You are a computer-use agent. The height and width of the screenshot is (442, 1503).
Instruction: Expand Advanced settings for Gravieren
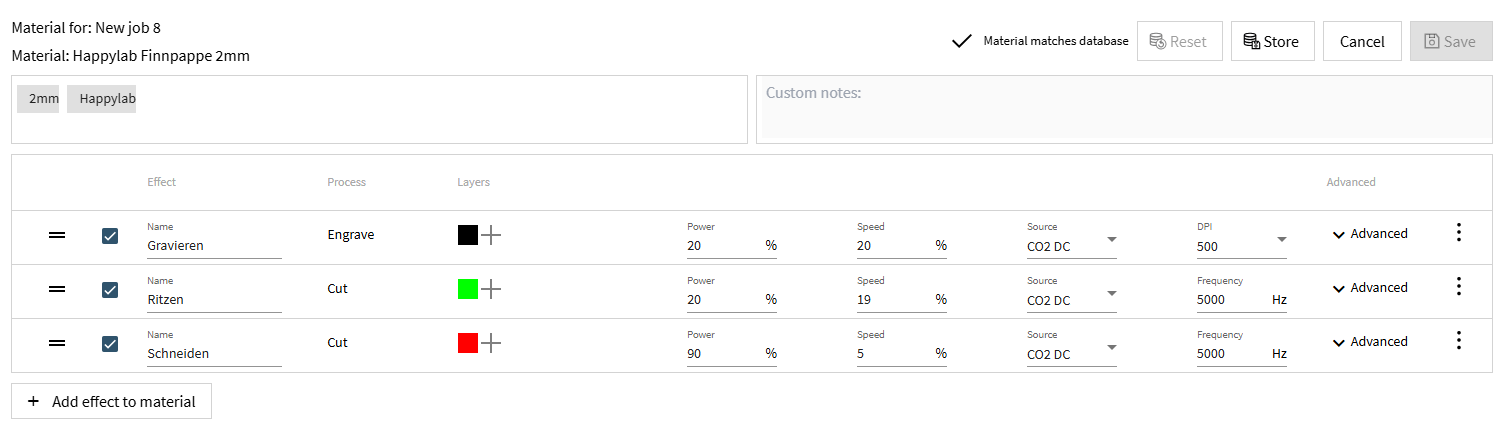1369,234
